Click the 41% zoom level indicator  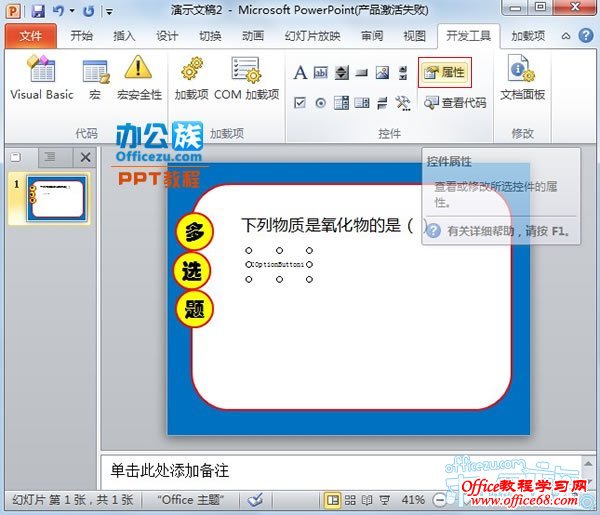[x=412, y=499]
